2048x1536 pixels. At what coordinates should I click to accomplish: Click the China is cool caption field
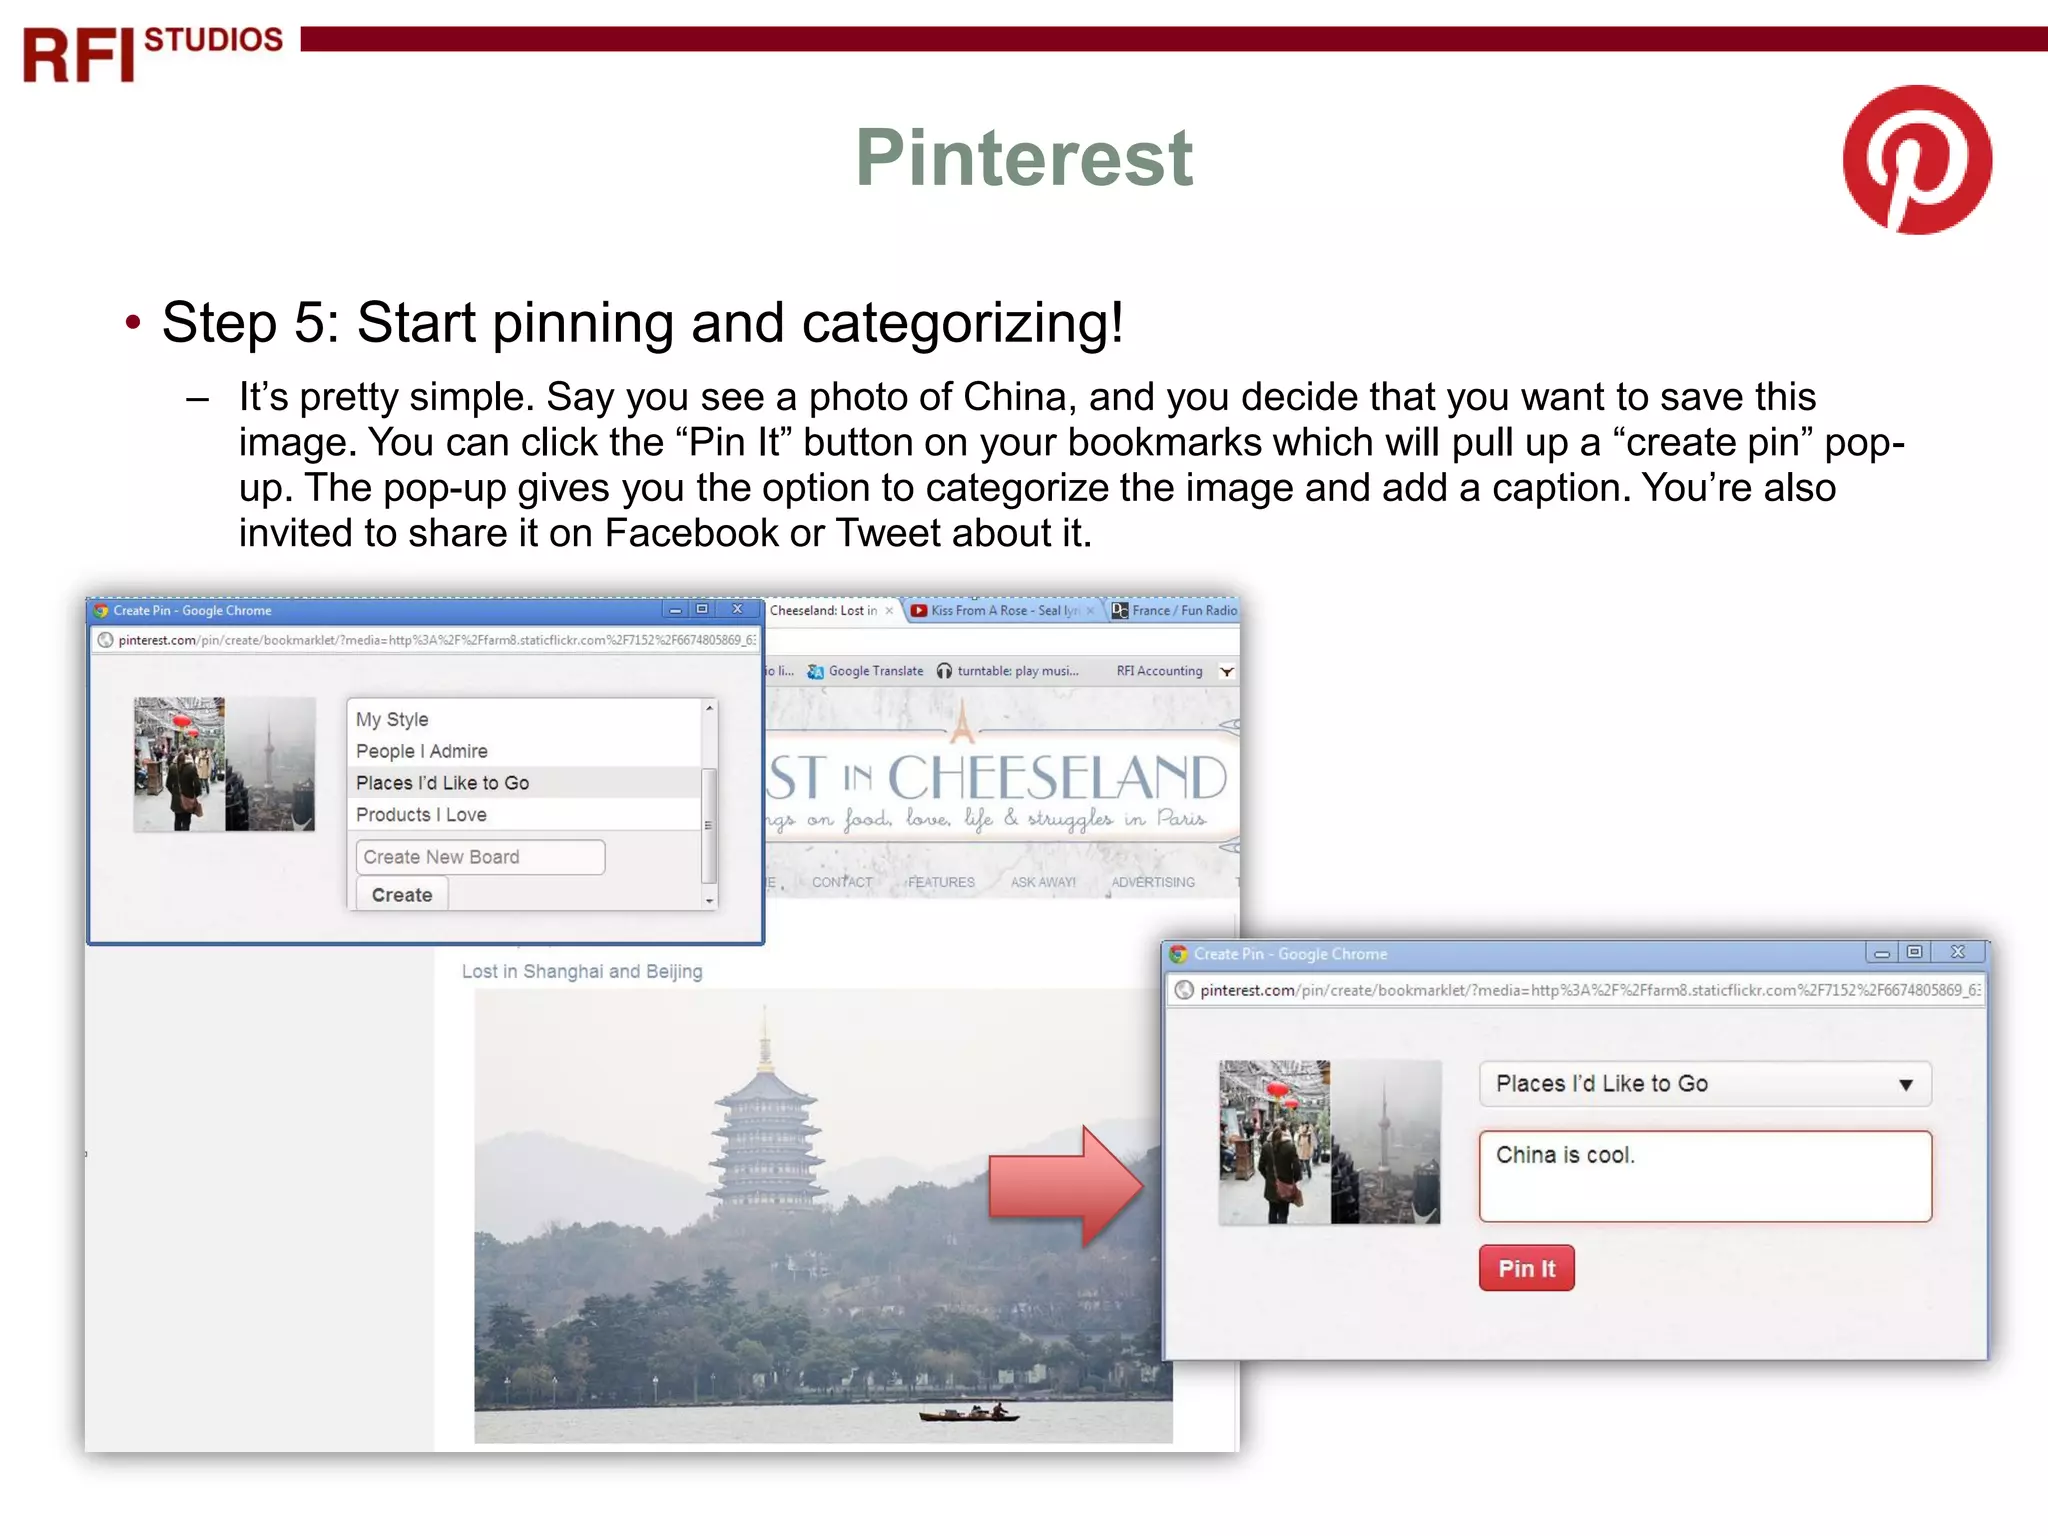click(x=1705, y=1176)
